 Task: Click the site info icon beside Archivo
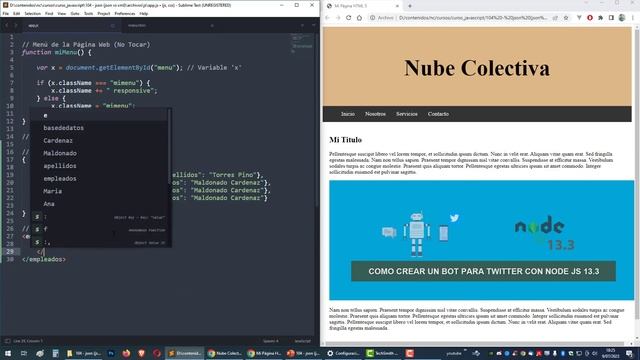372,18
